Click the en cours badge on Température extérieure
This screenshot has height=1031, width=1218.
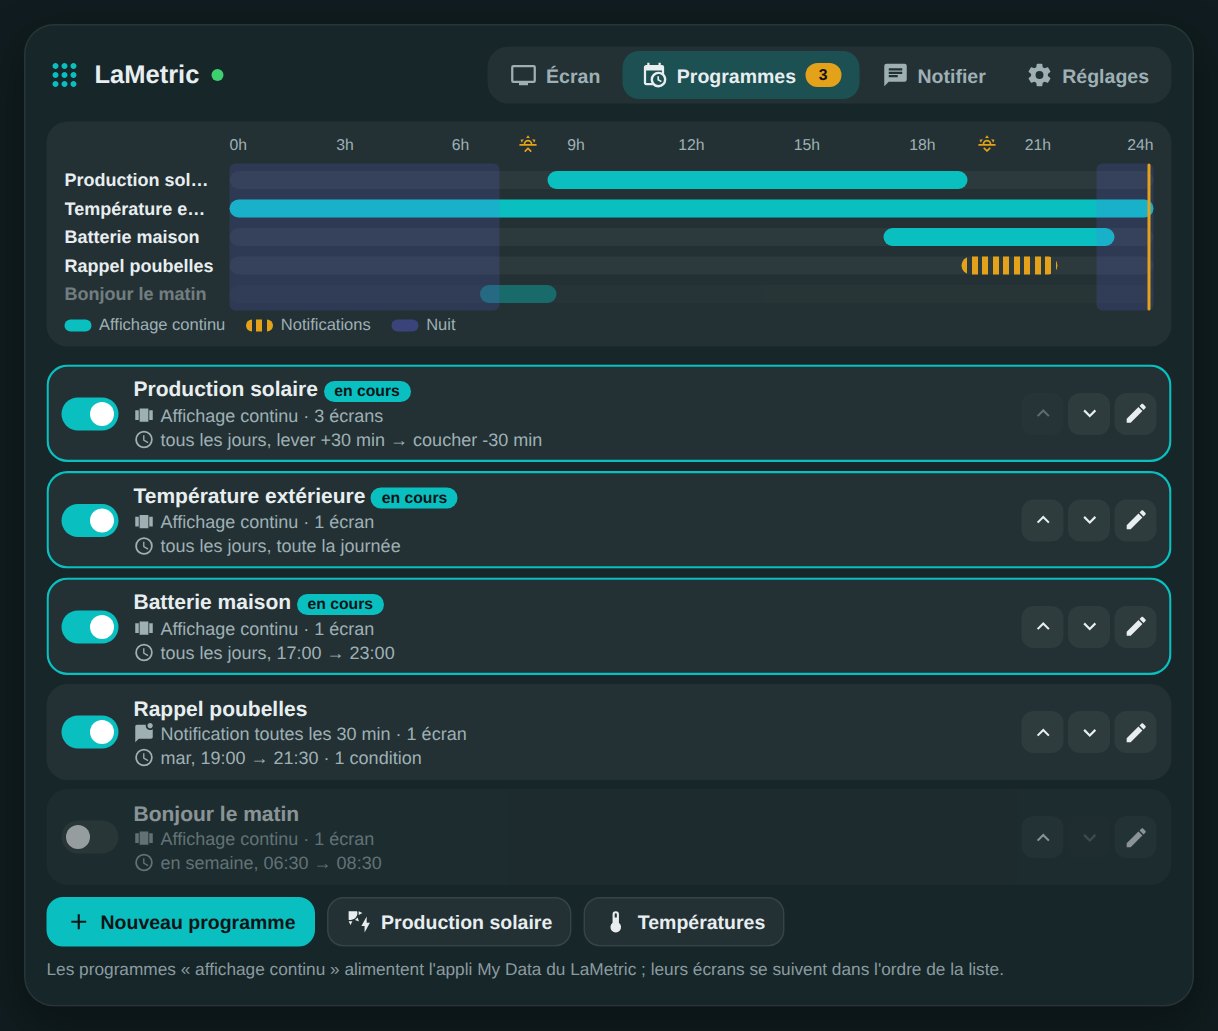pyautogui.click(x=414, y=498)
